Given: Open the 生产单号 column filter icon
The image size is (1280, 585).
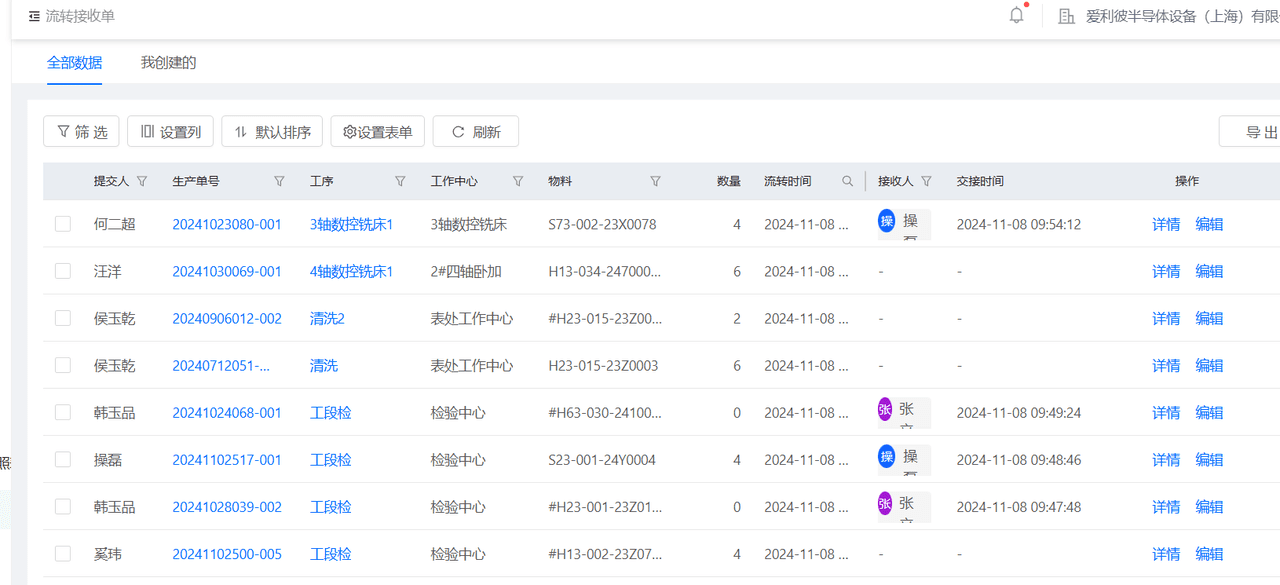Looking at the screenshot, I should [279, 181].
